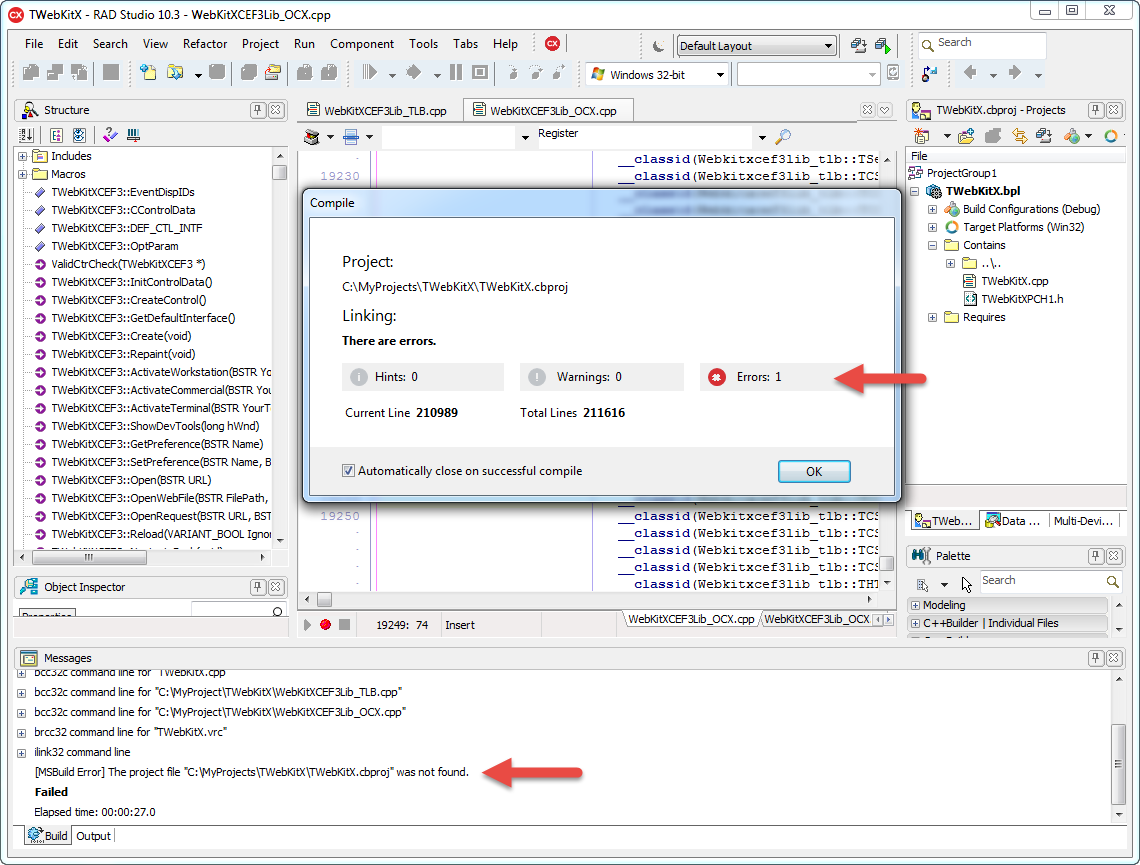The height and width of the screenshot is (865, 1140).
Task: Expand the Requires node
Action: tap(932, 318)
